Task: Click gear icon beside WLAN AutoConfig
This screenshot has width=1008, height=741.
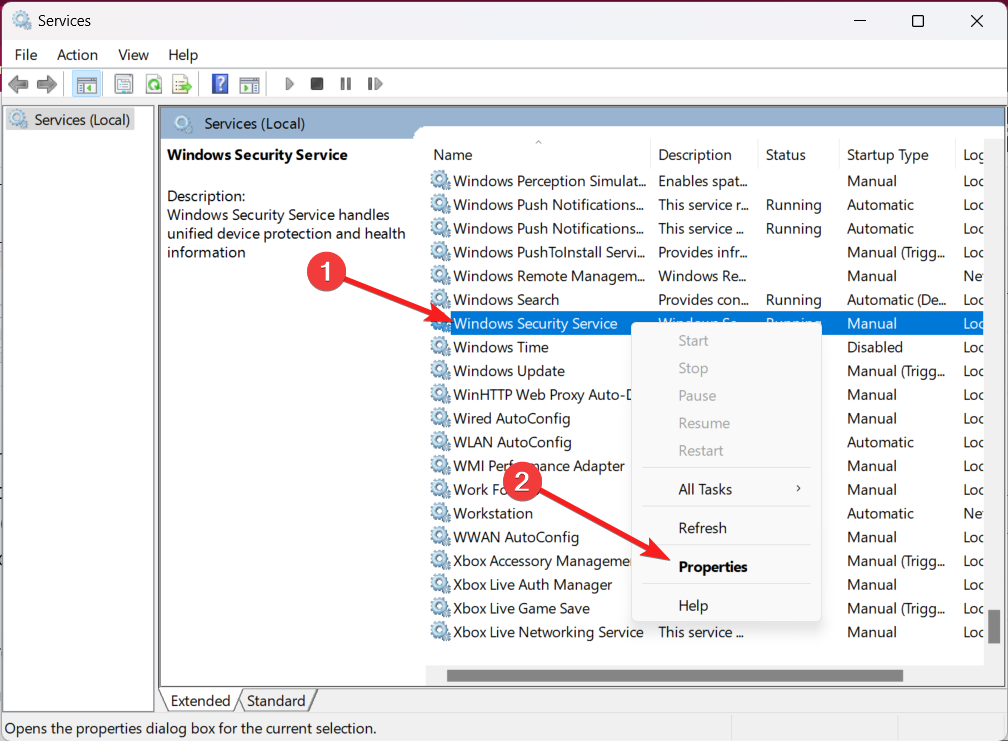Action: 440,442
